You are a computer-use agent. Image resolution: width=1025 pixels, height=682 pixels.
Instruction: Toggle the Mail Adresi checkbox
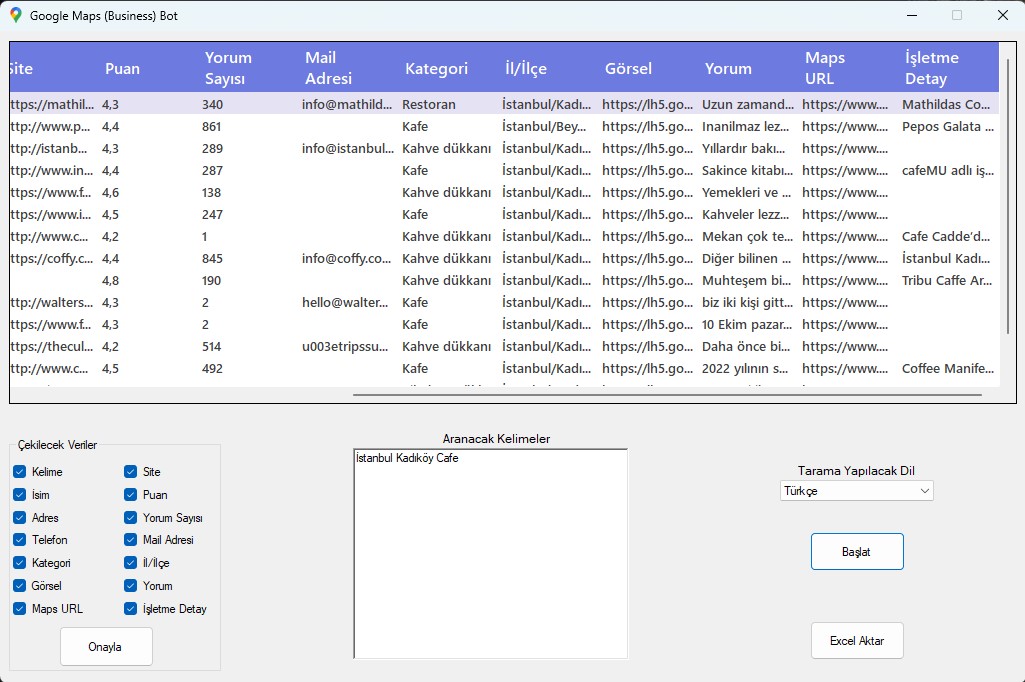click(x=131, y=539)
